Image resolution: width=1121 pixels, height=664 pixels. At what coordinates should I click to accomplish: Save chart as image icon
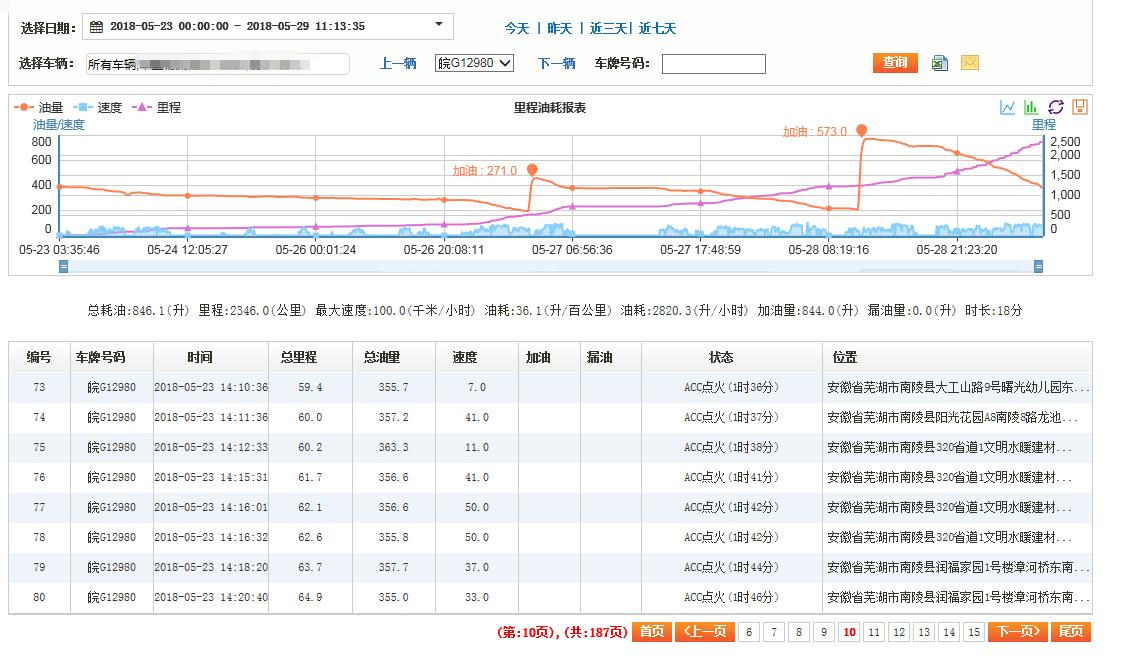point(1080,107)
